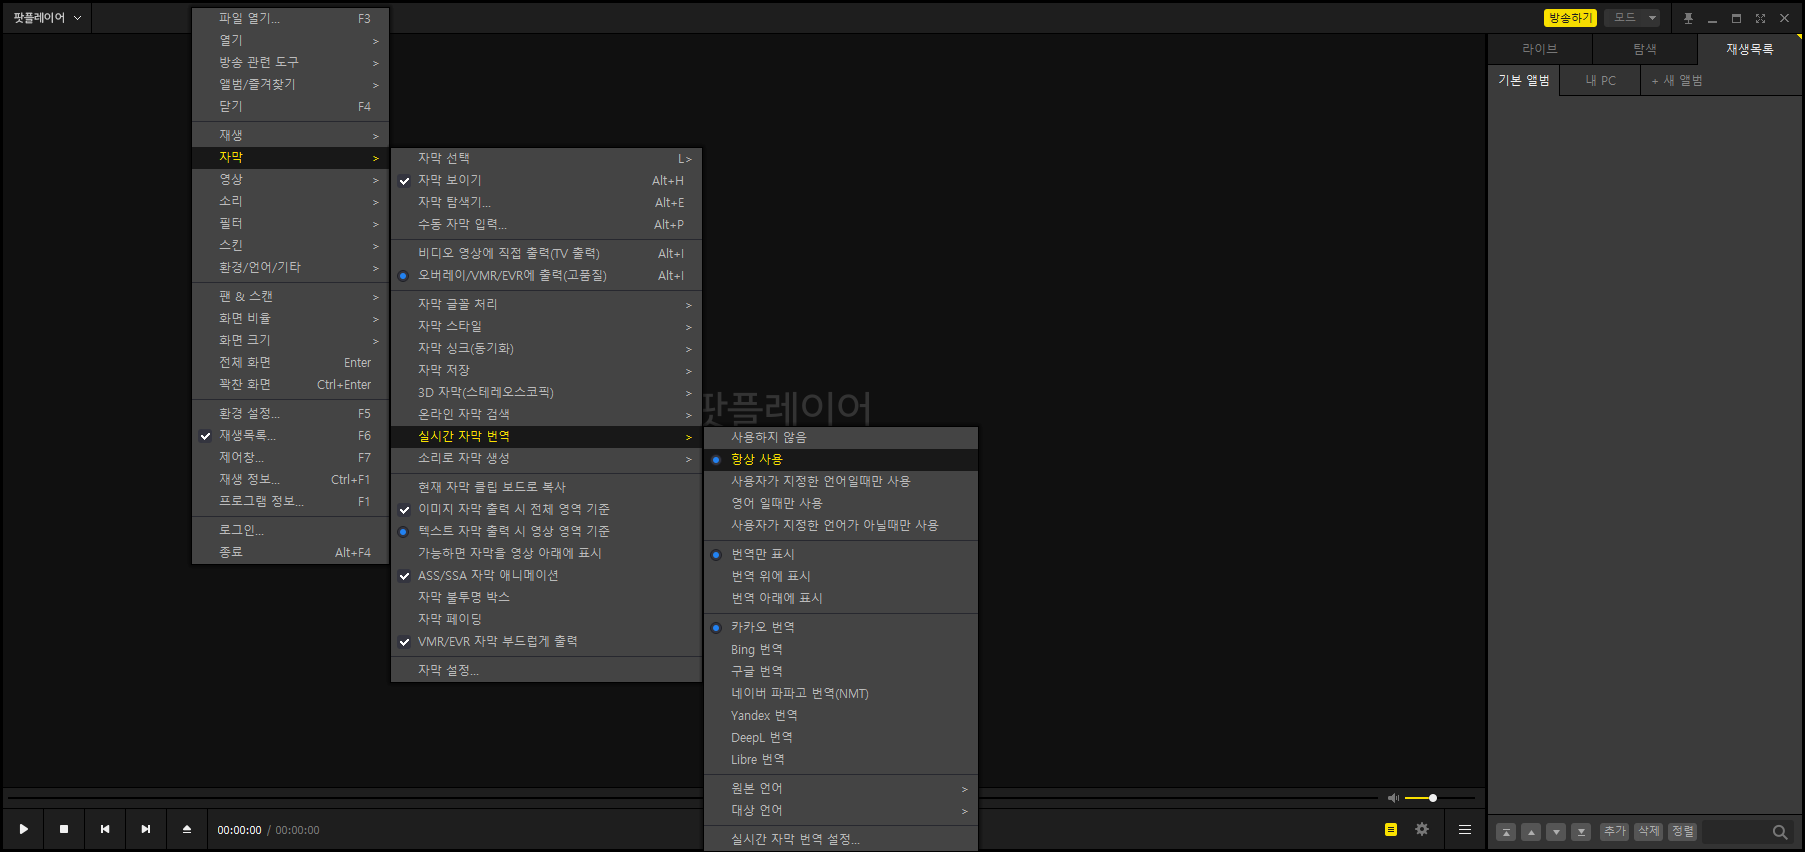Choose 번역만 표시 display option
Image resolution: width=1805 pixels, height=852 pixels.
[841, 554]
